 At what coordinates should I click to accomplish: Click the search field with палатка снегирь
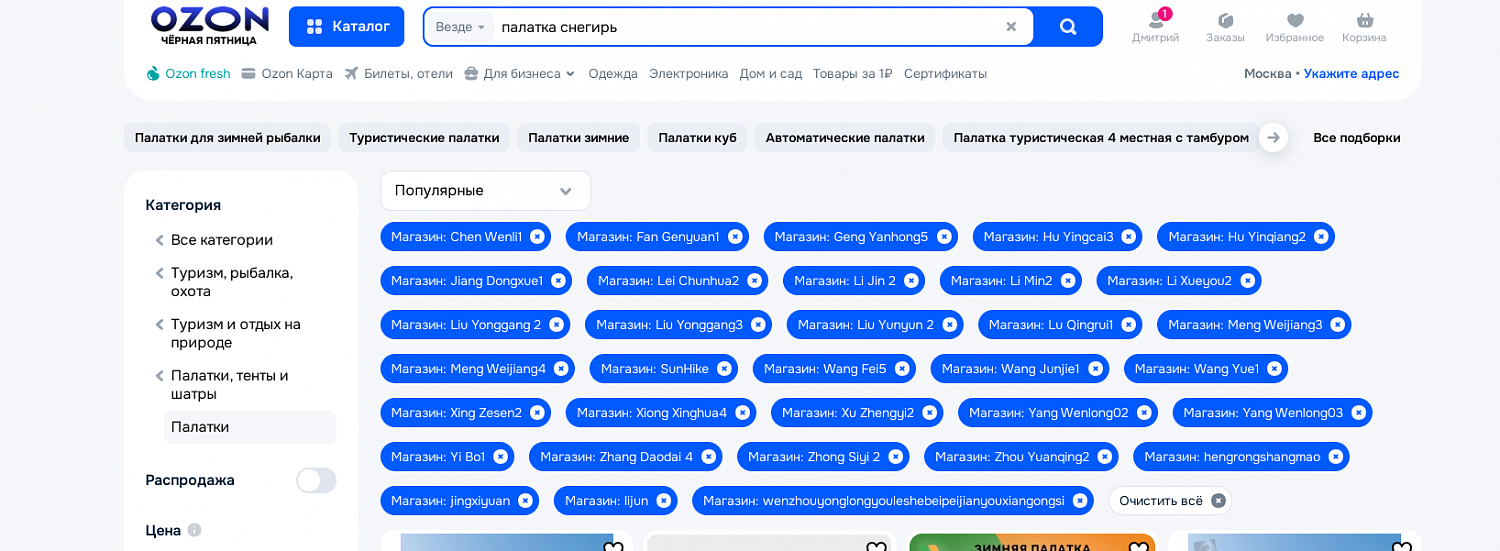tap(745, 27)
